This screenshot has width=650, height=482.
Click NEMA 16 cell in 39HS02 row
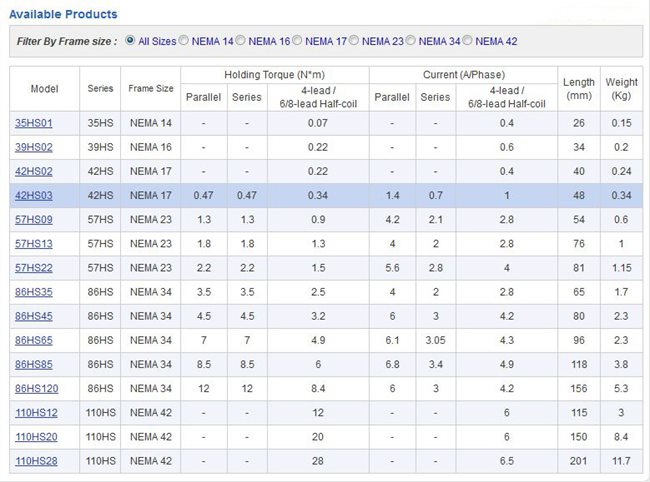click(150, 147)
